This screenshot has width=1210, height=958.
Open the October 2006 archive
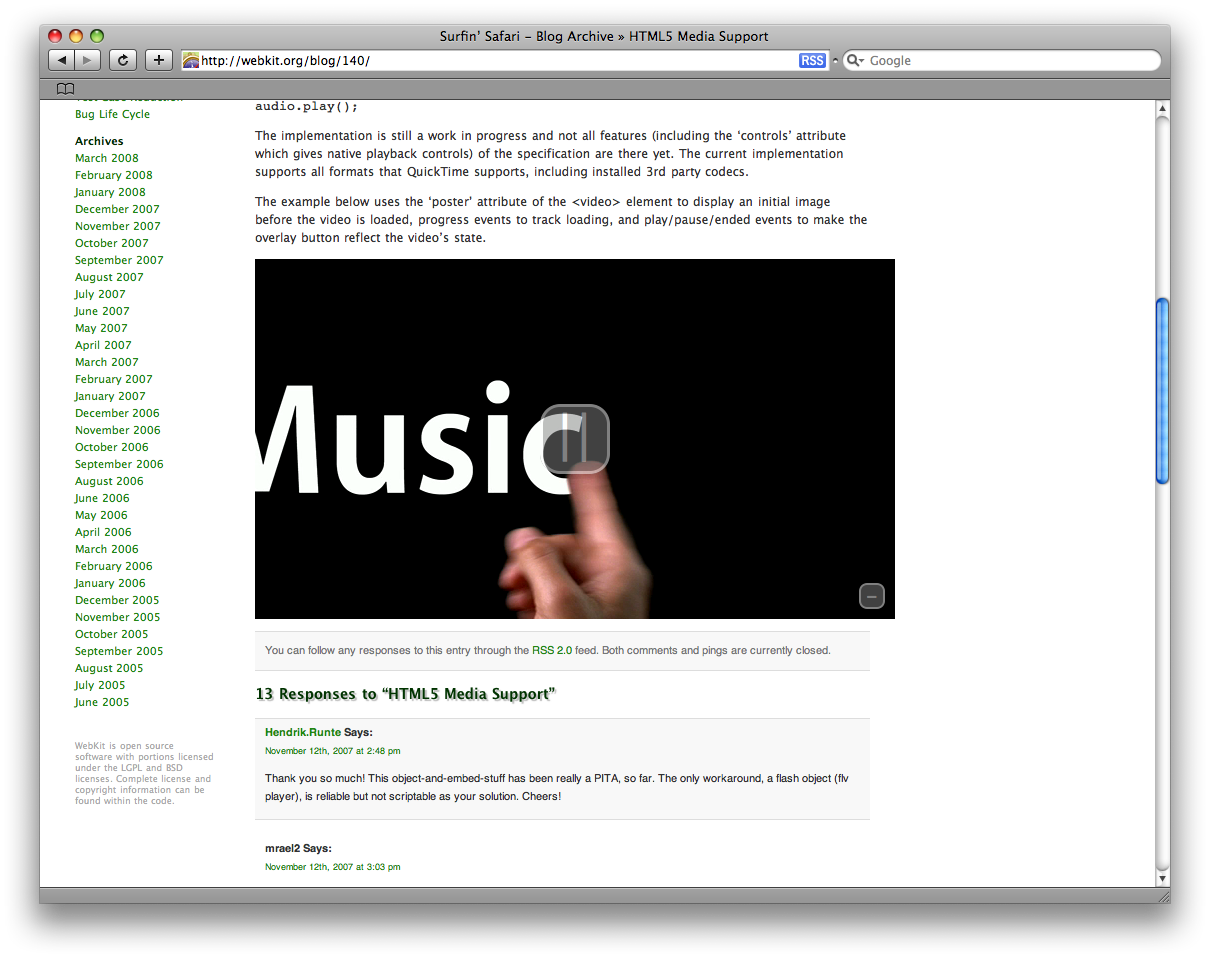[112, 447]
